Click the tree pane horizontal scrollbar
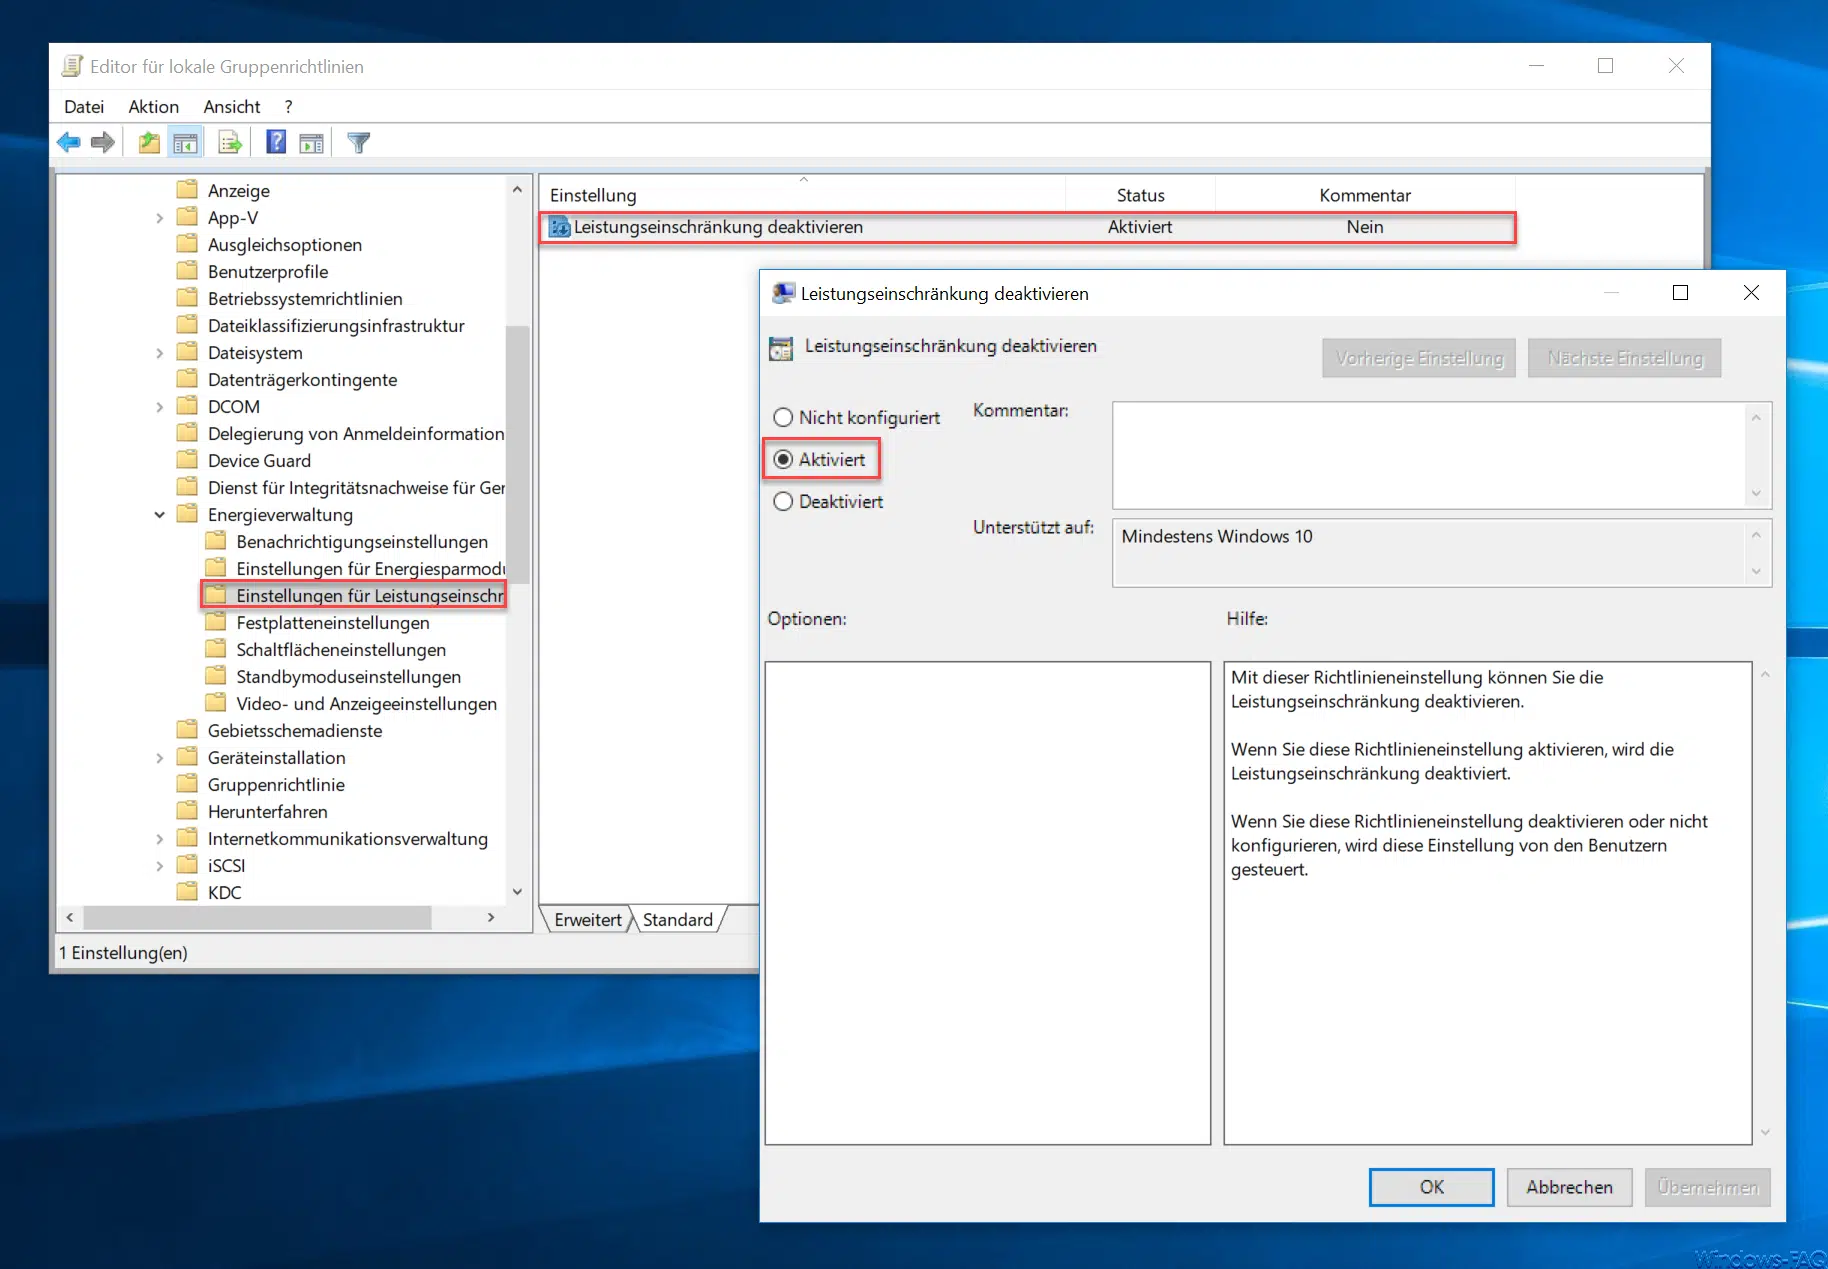The height and width of the screenshot is (1269, 1828). point(257,917)
